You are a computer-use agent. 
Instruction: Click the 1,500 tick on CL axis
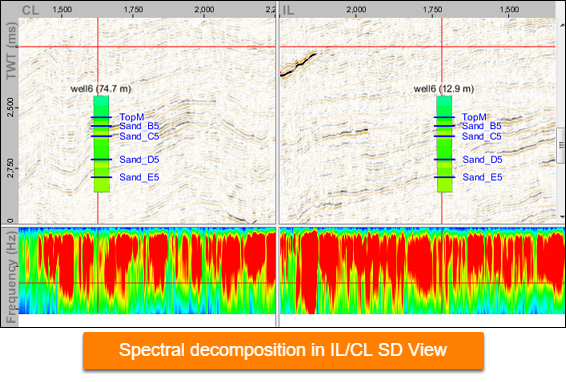[62, 9]
